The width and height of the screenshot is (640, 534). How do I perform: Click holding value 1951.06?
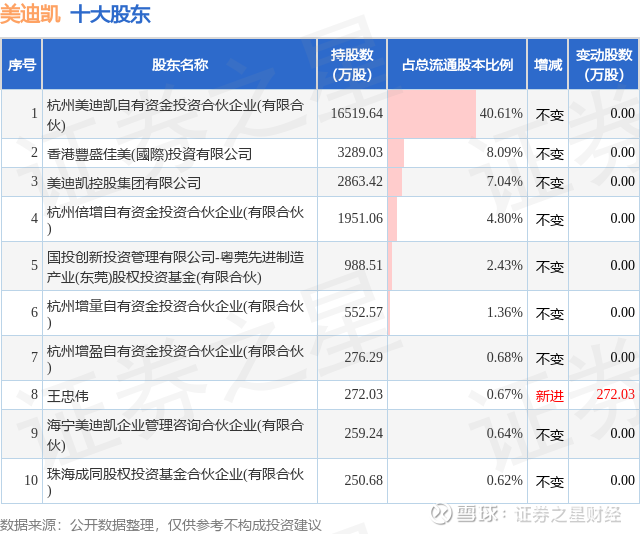[x=360, y=218]
